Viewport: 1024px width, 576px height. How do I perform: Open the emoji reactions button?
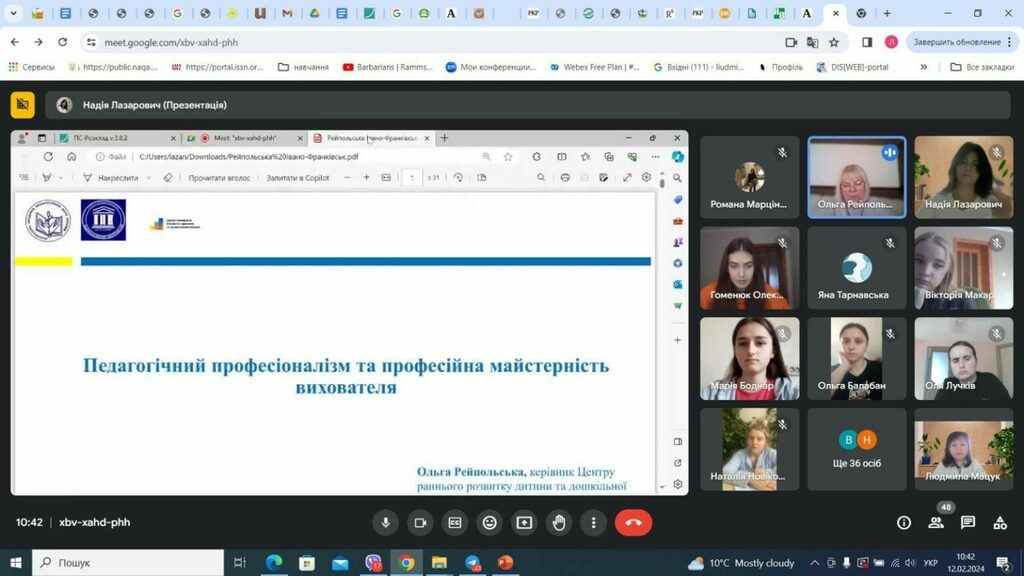click(489, 522)
